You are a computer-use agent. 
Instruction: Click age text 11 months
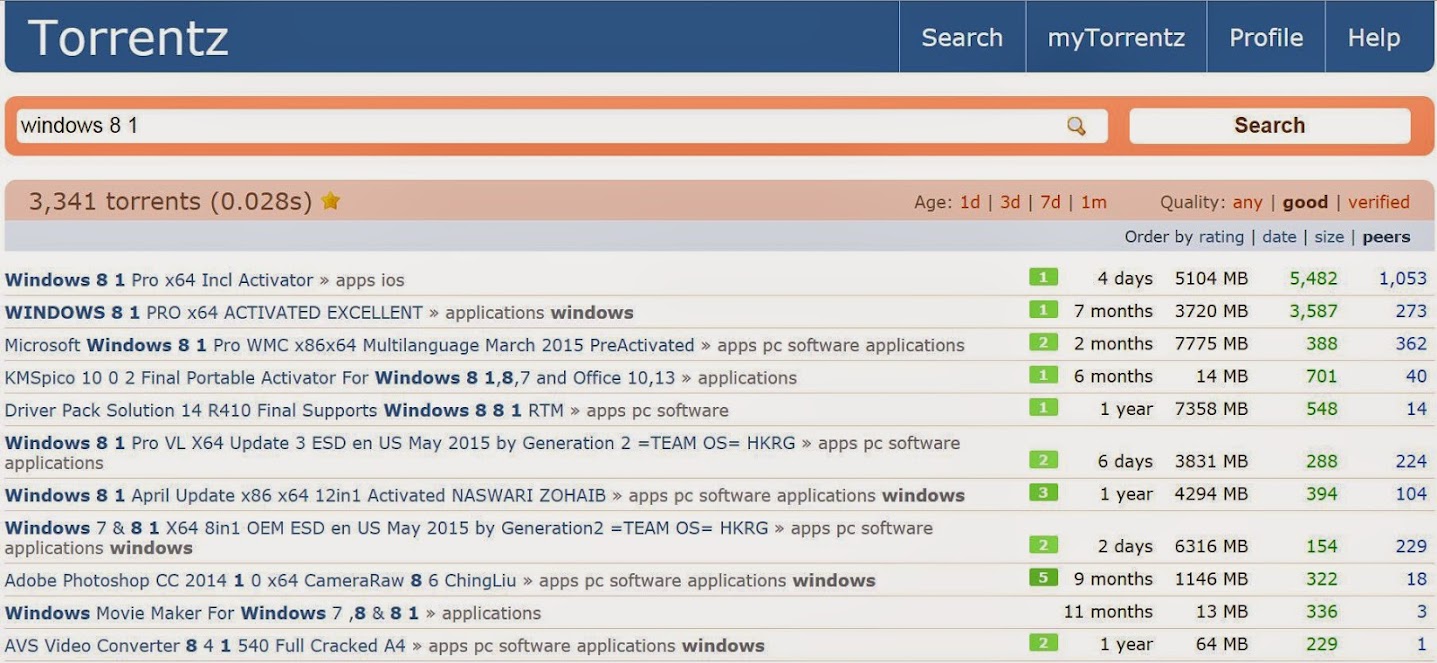pyautogui.click(x=1108, y=611)
